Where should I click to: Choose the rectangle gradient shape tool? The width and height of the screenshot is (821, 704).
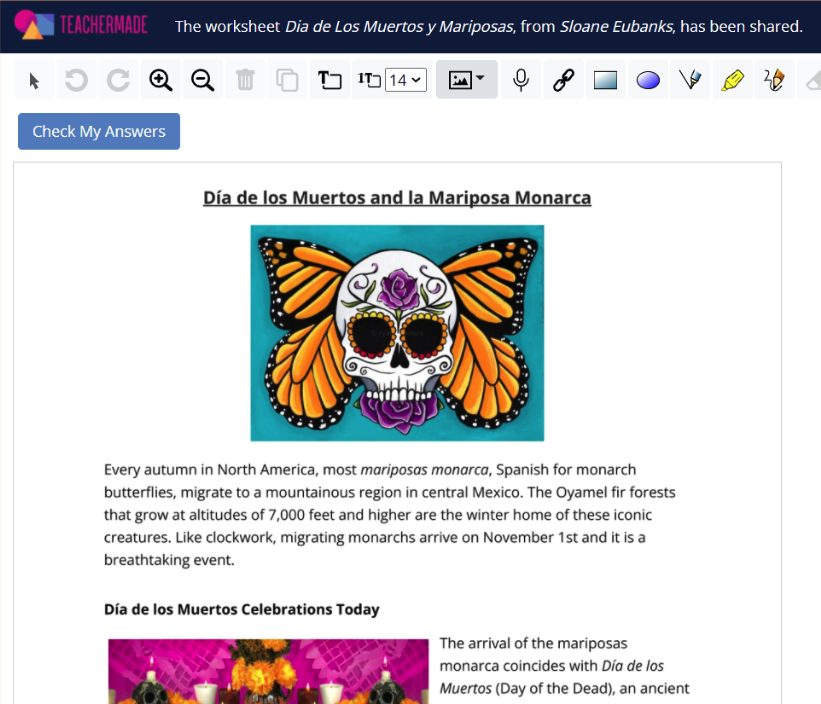pyautogui.click(x=605, y=79)
